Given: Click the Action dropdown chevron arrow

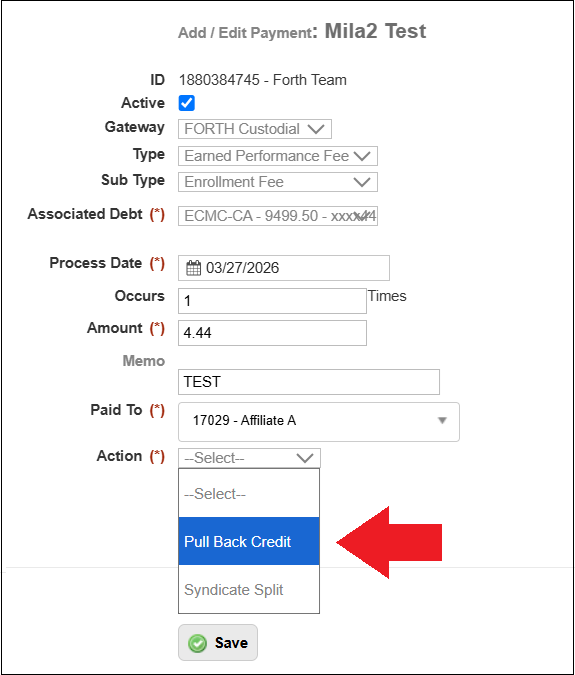Looking at the screenshot, I should [305, 458].
